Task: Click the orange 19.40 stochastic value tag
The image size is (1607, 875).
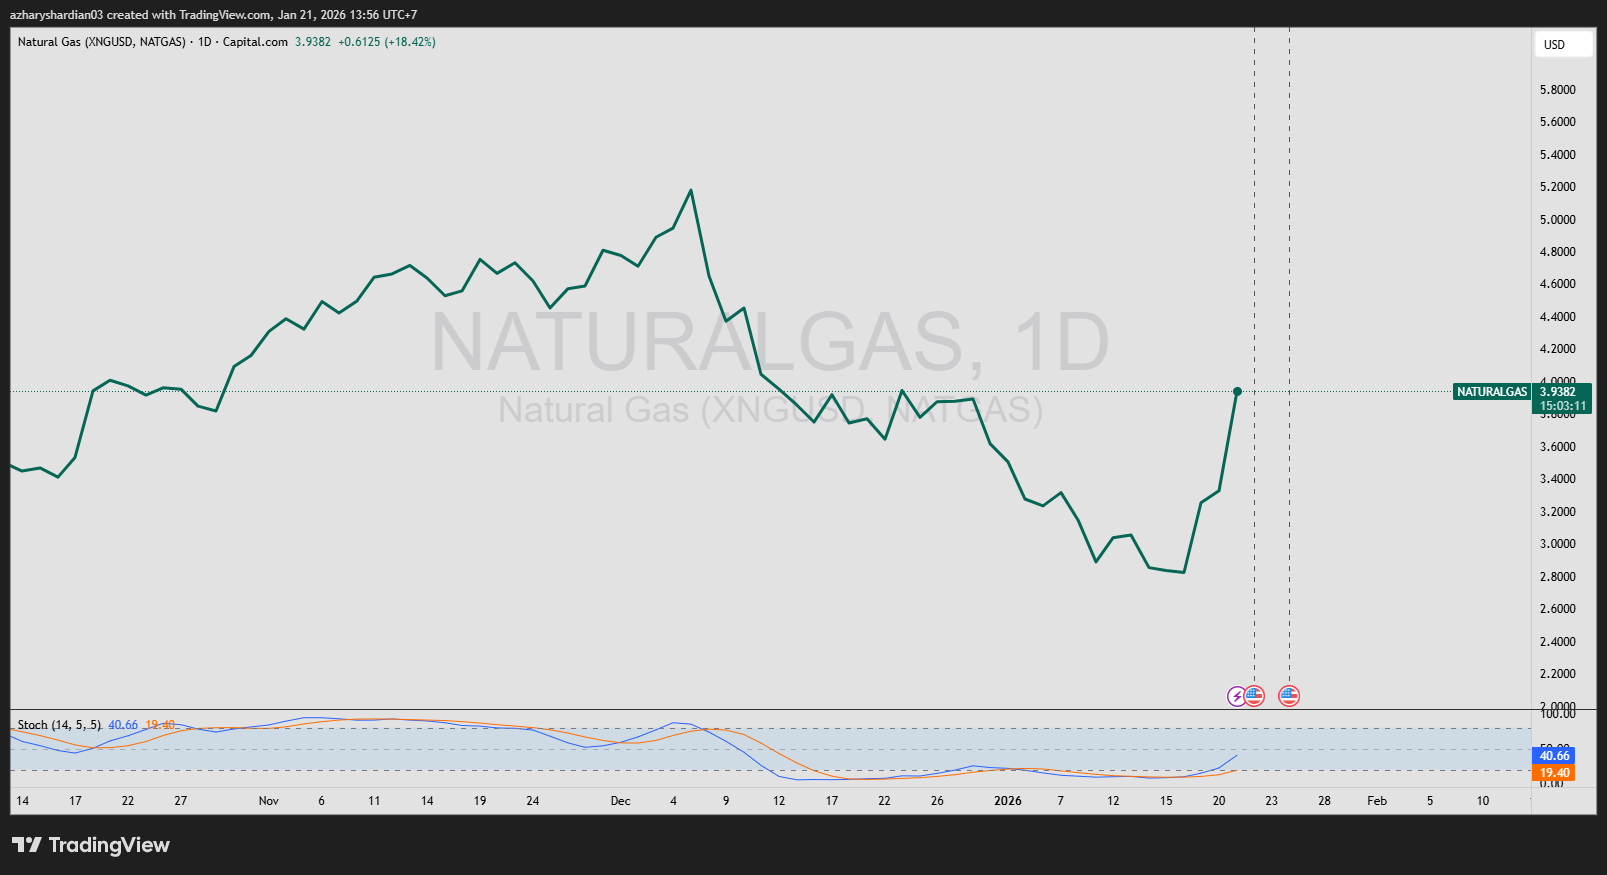Action: [x=1553, y=773]
